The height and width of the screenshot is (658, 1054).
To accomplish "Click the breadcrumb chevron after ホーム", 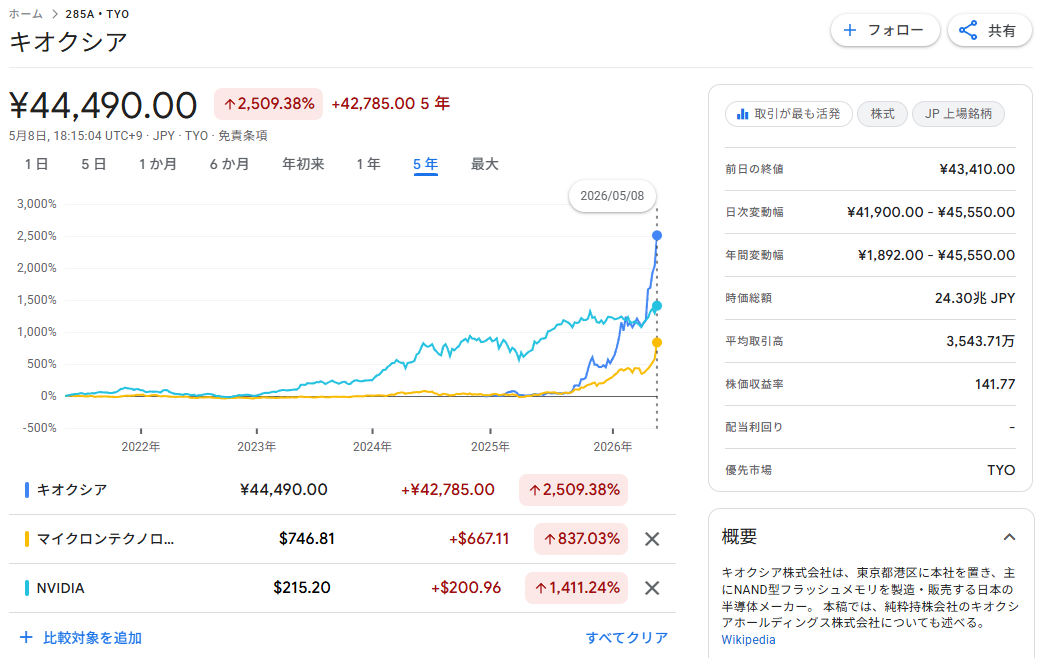I will 55,14.
